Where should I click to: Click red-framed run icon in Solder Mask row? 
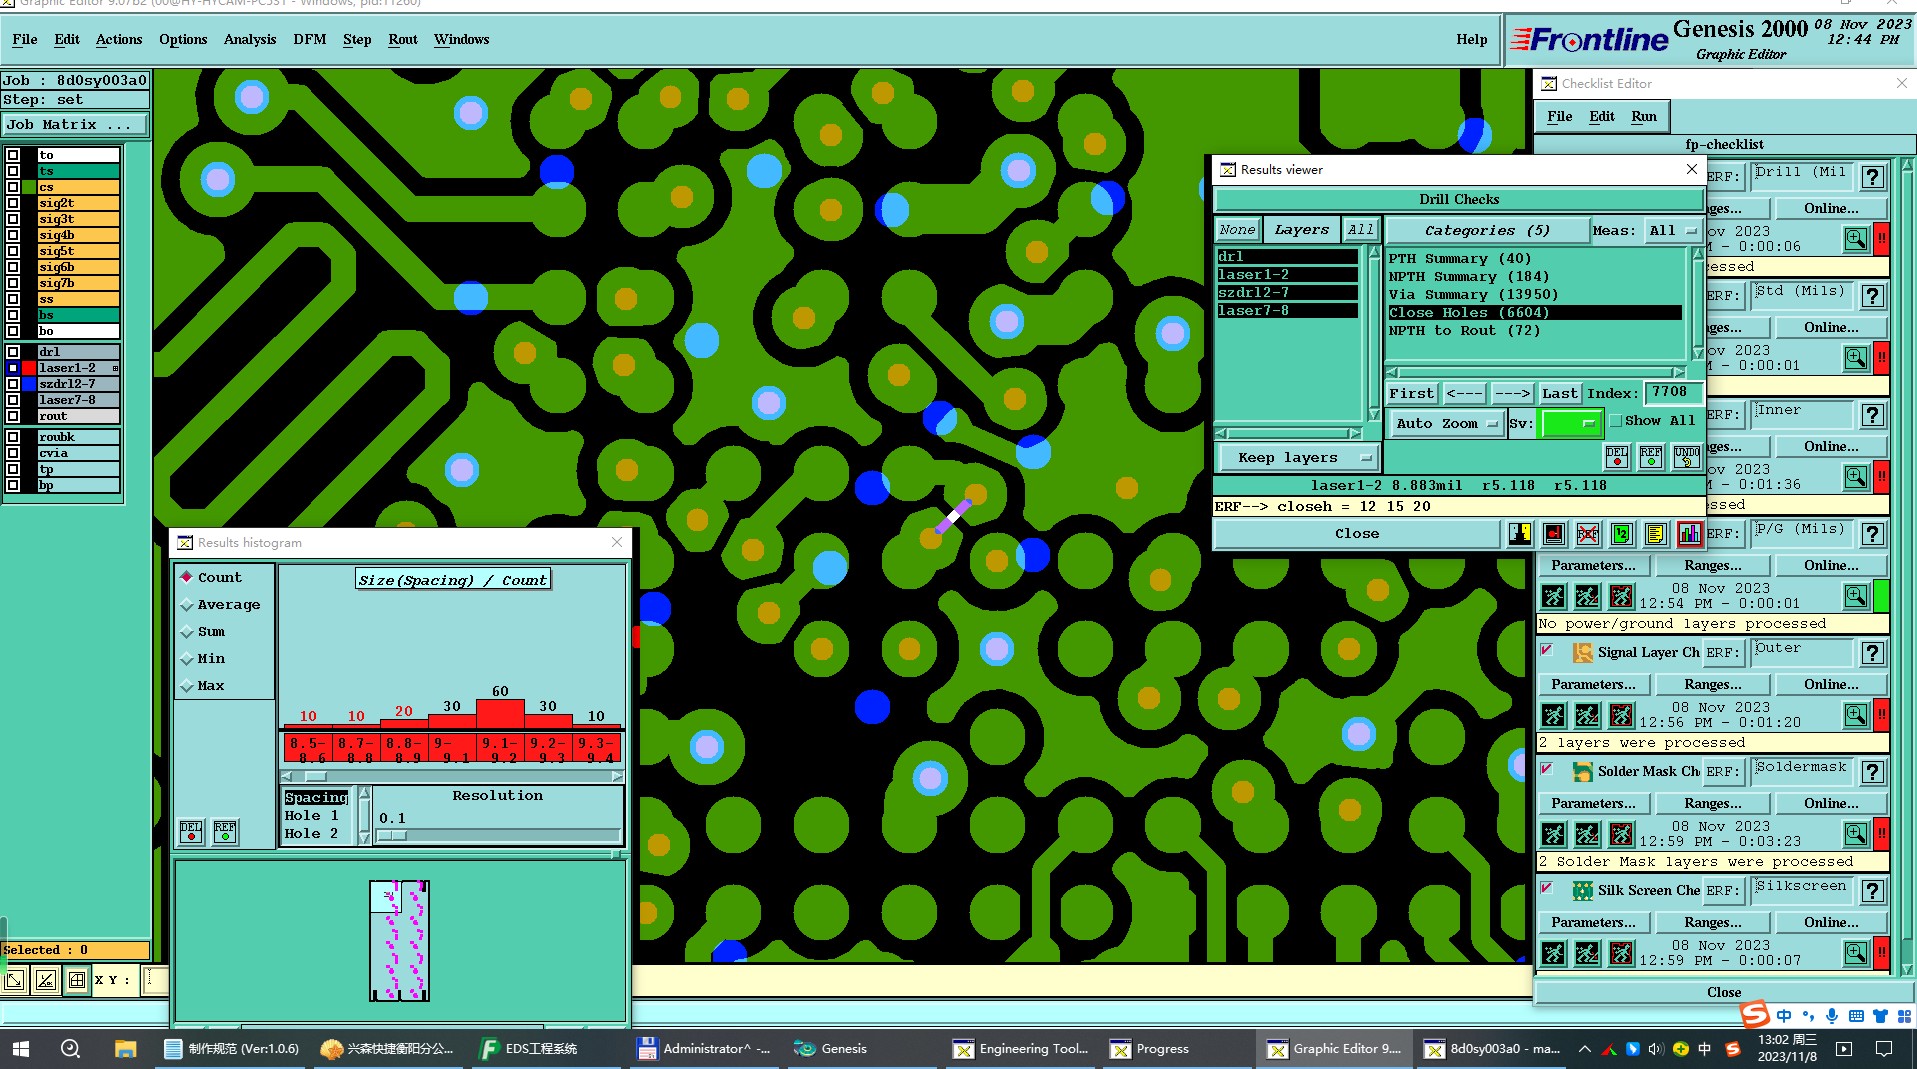1621,834
